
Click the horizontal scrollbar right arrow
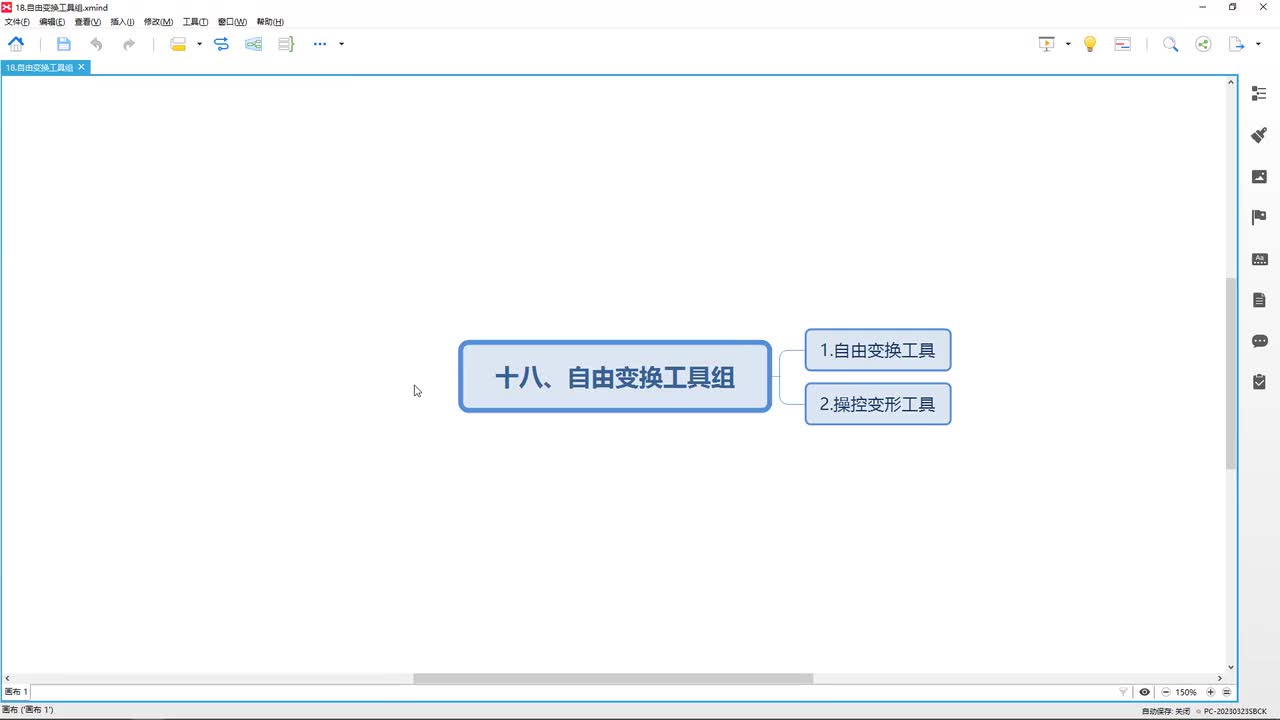(1219, 678)
